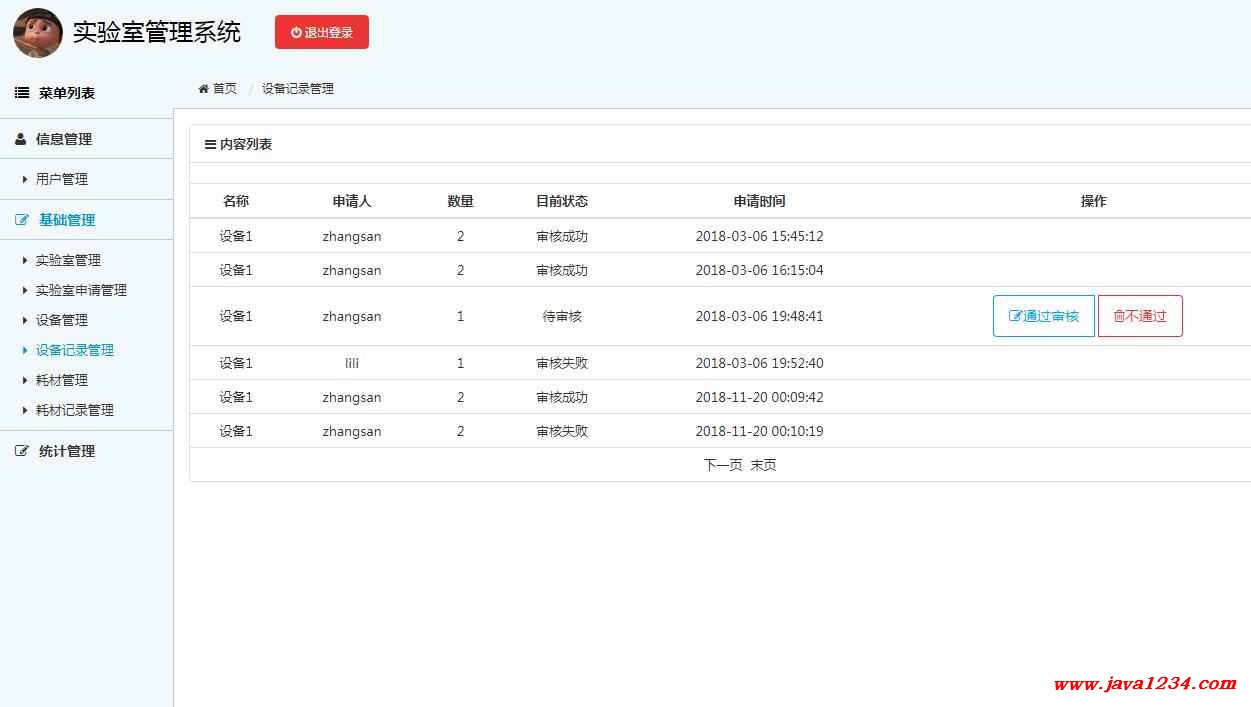Image resolution: width=1251 pixels, height=707 pixels.
Task: Select 设备管理 in the sidebar
Action: point(62,320)
